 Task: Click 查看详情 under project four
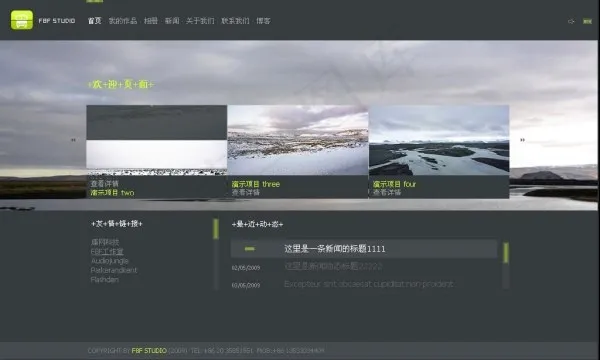pos(387,192)
